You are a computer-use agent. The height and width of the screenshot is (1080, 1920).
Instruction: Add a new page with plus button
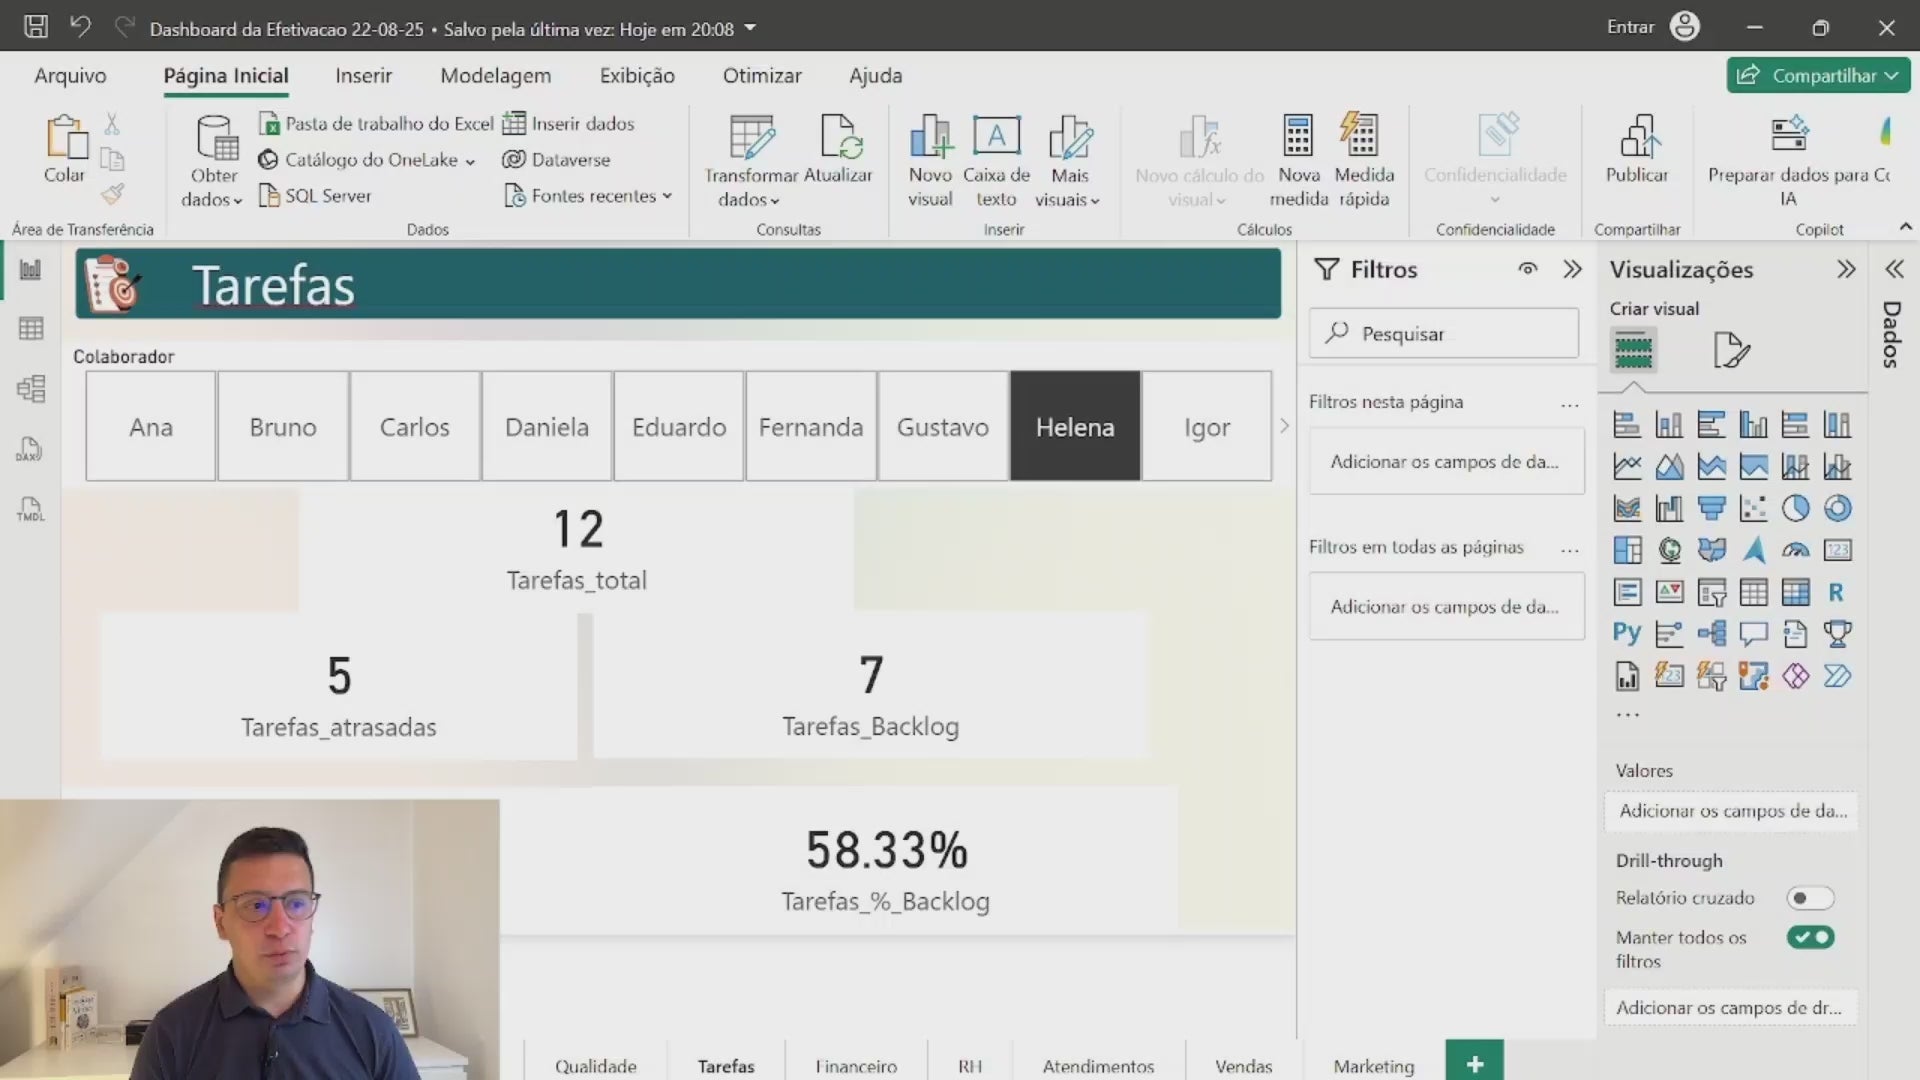(1474, 1064)
